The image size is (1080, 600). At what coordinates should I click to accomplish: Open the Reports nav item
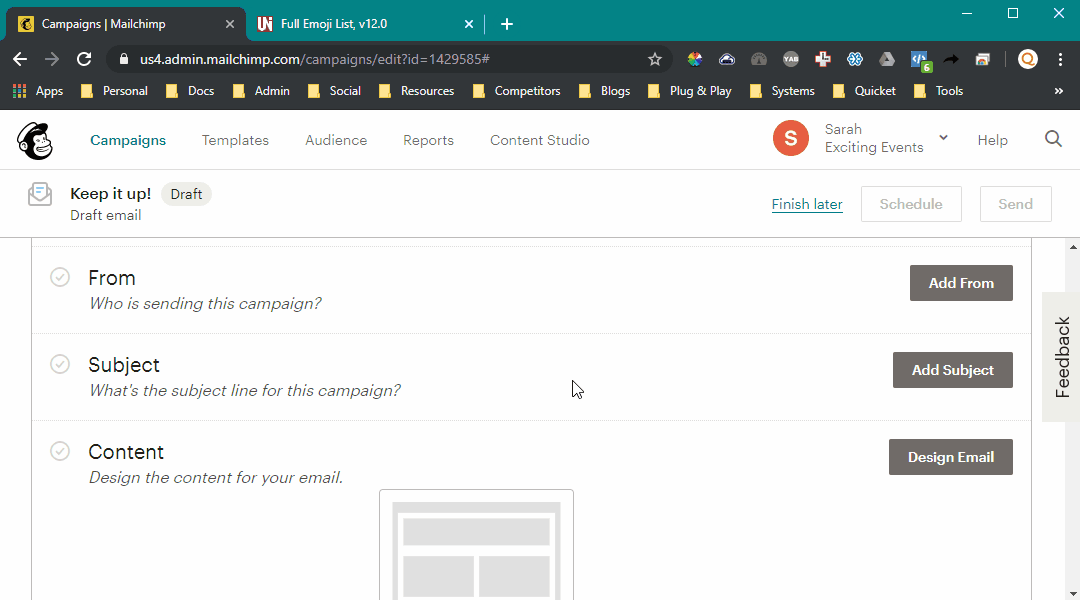pos(428,141)
